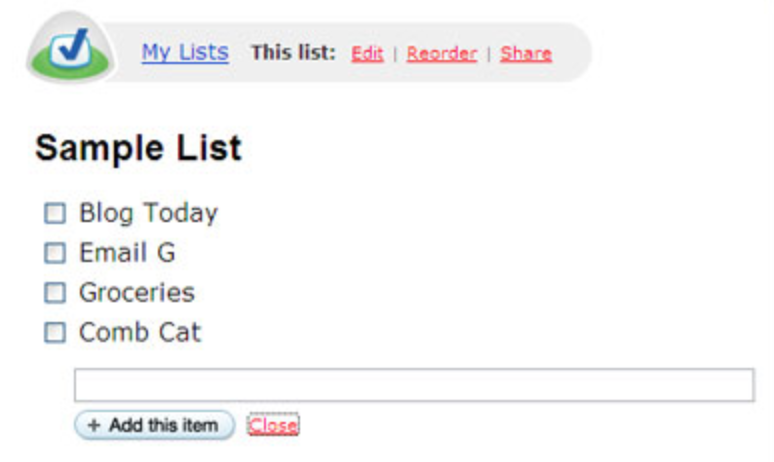The height and width of the screenshot is (462, 774).
Task: Tick the Email G checkbox
Action: click(x=55, y=253)
